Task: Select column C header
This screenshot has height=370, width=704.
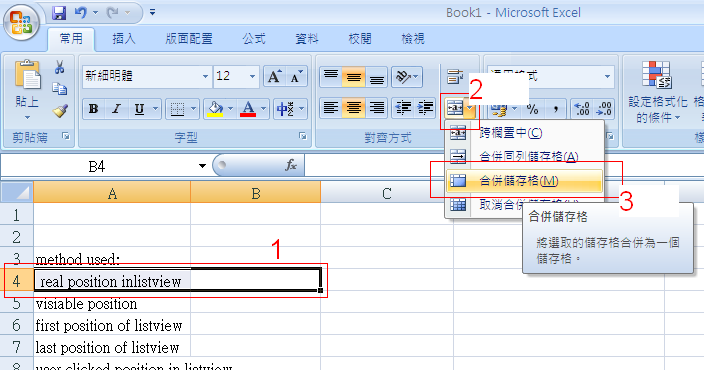Action: [387, 193]
